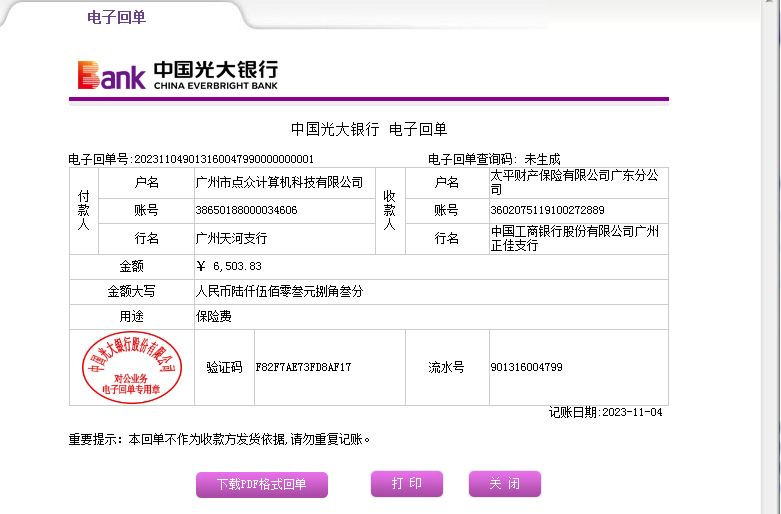The height and width of the screenshot is (514, 781).
Task: Click payee bank 中国工商银行 branch cell
Action: pyautogui.click(x=574, y=238)
